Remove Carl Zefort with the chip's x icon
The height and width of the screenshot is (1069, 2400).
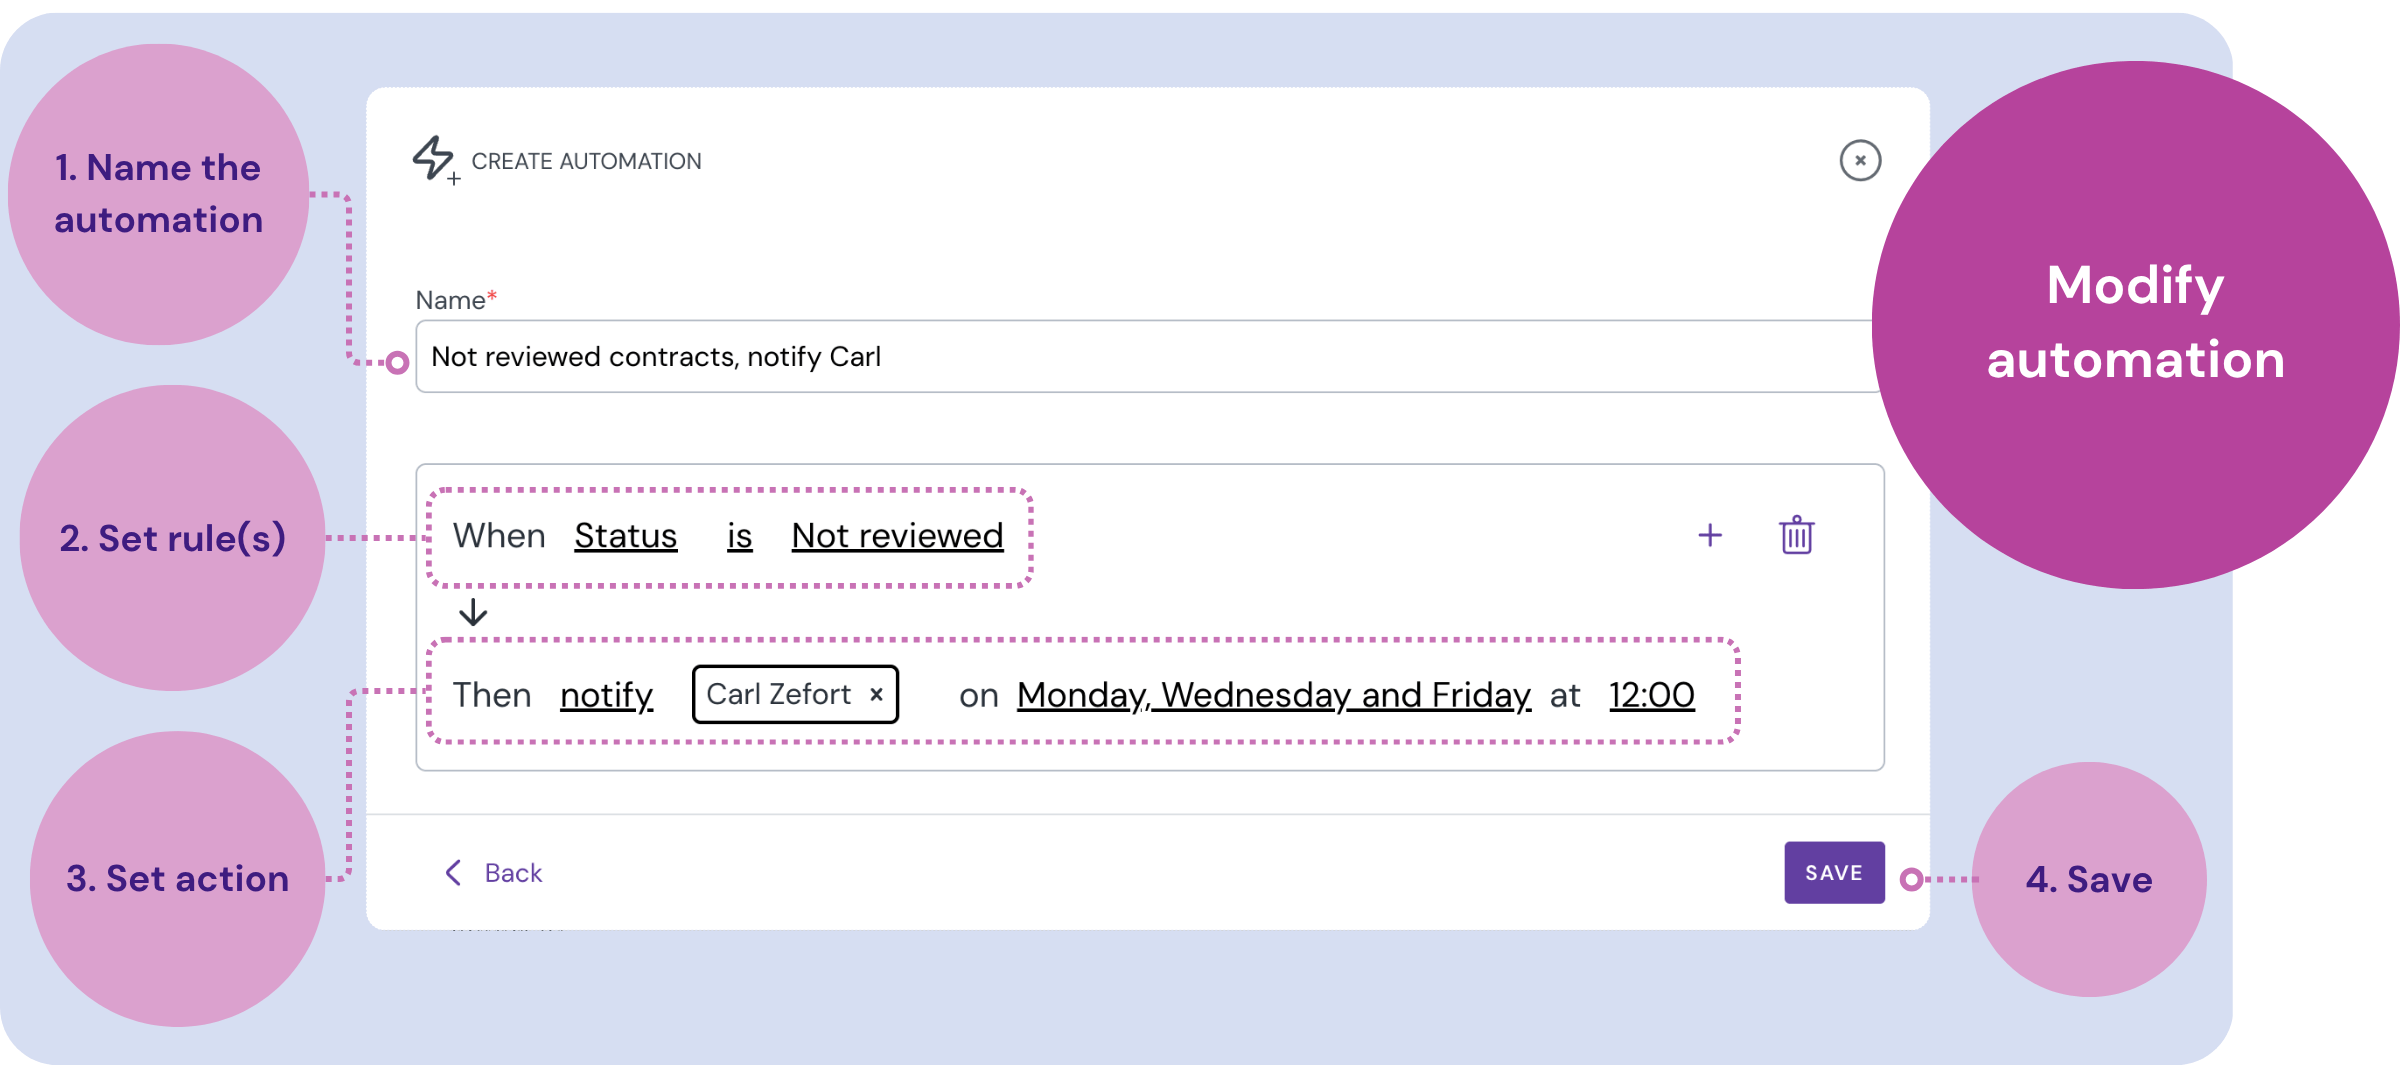(x=875, y=694)
